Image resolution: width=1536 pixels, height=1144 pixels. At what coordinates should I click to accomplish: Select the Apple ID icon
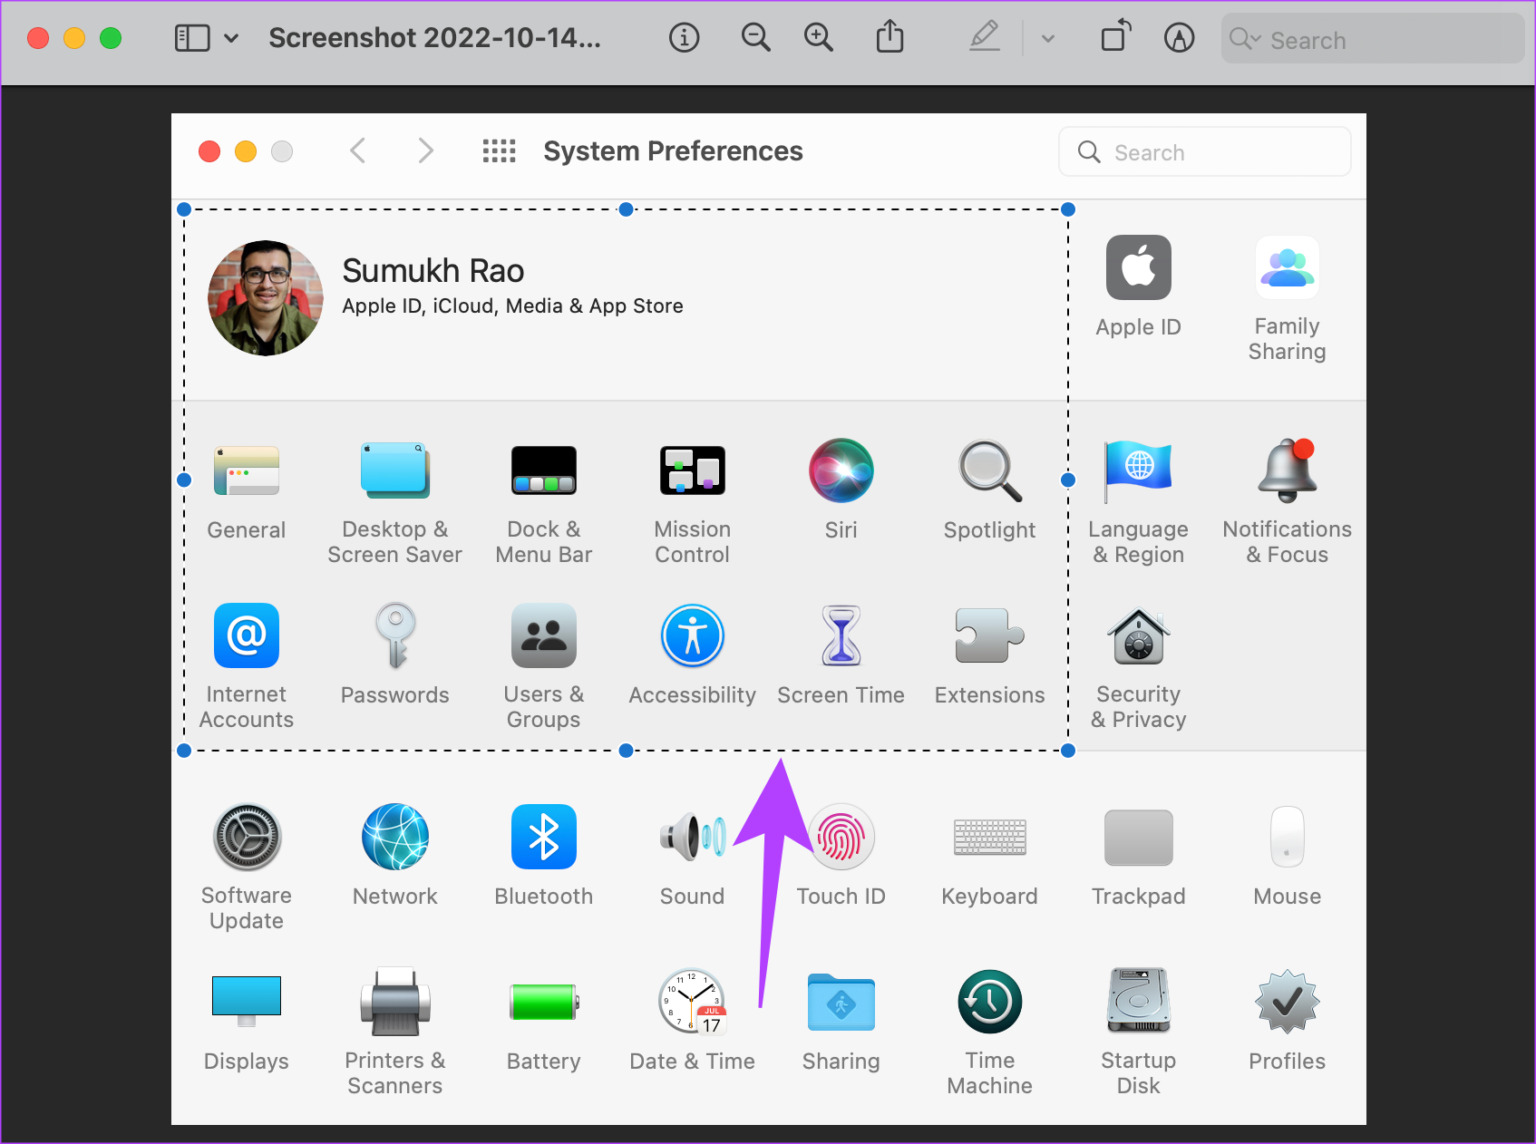(1137, 267)
